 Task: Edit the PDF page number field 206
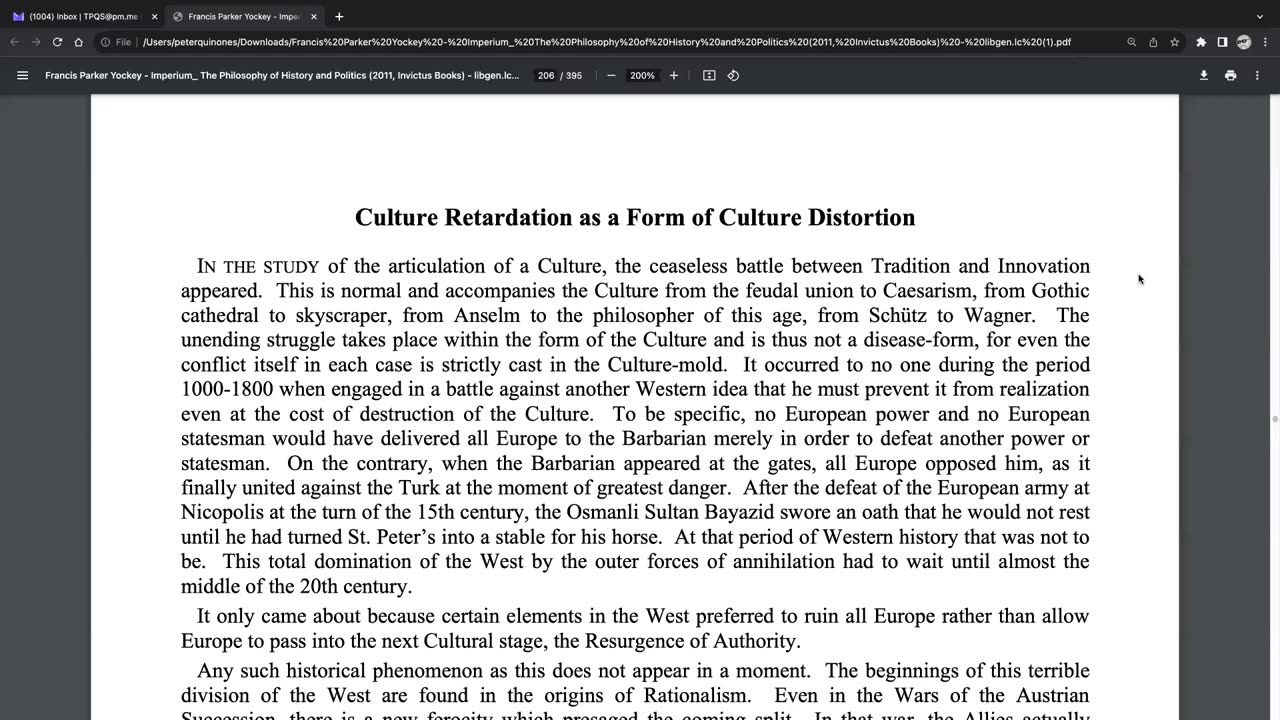point(545,75)
